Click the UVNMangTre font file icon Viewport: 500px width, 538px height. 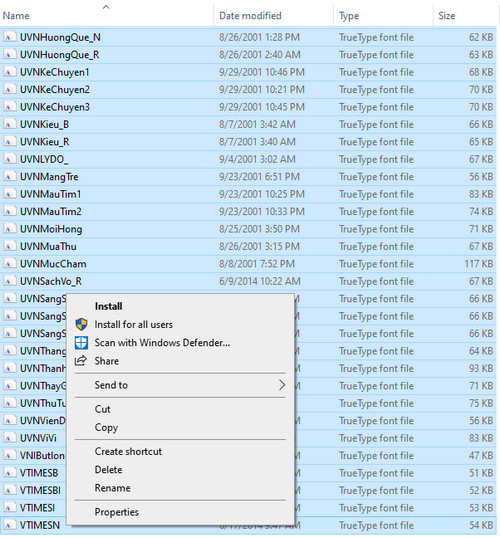(10, 177)
